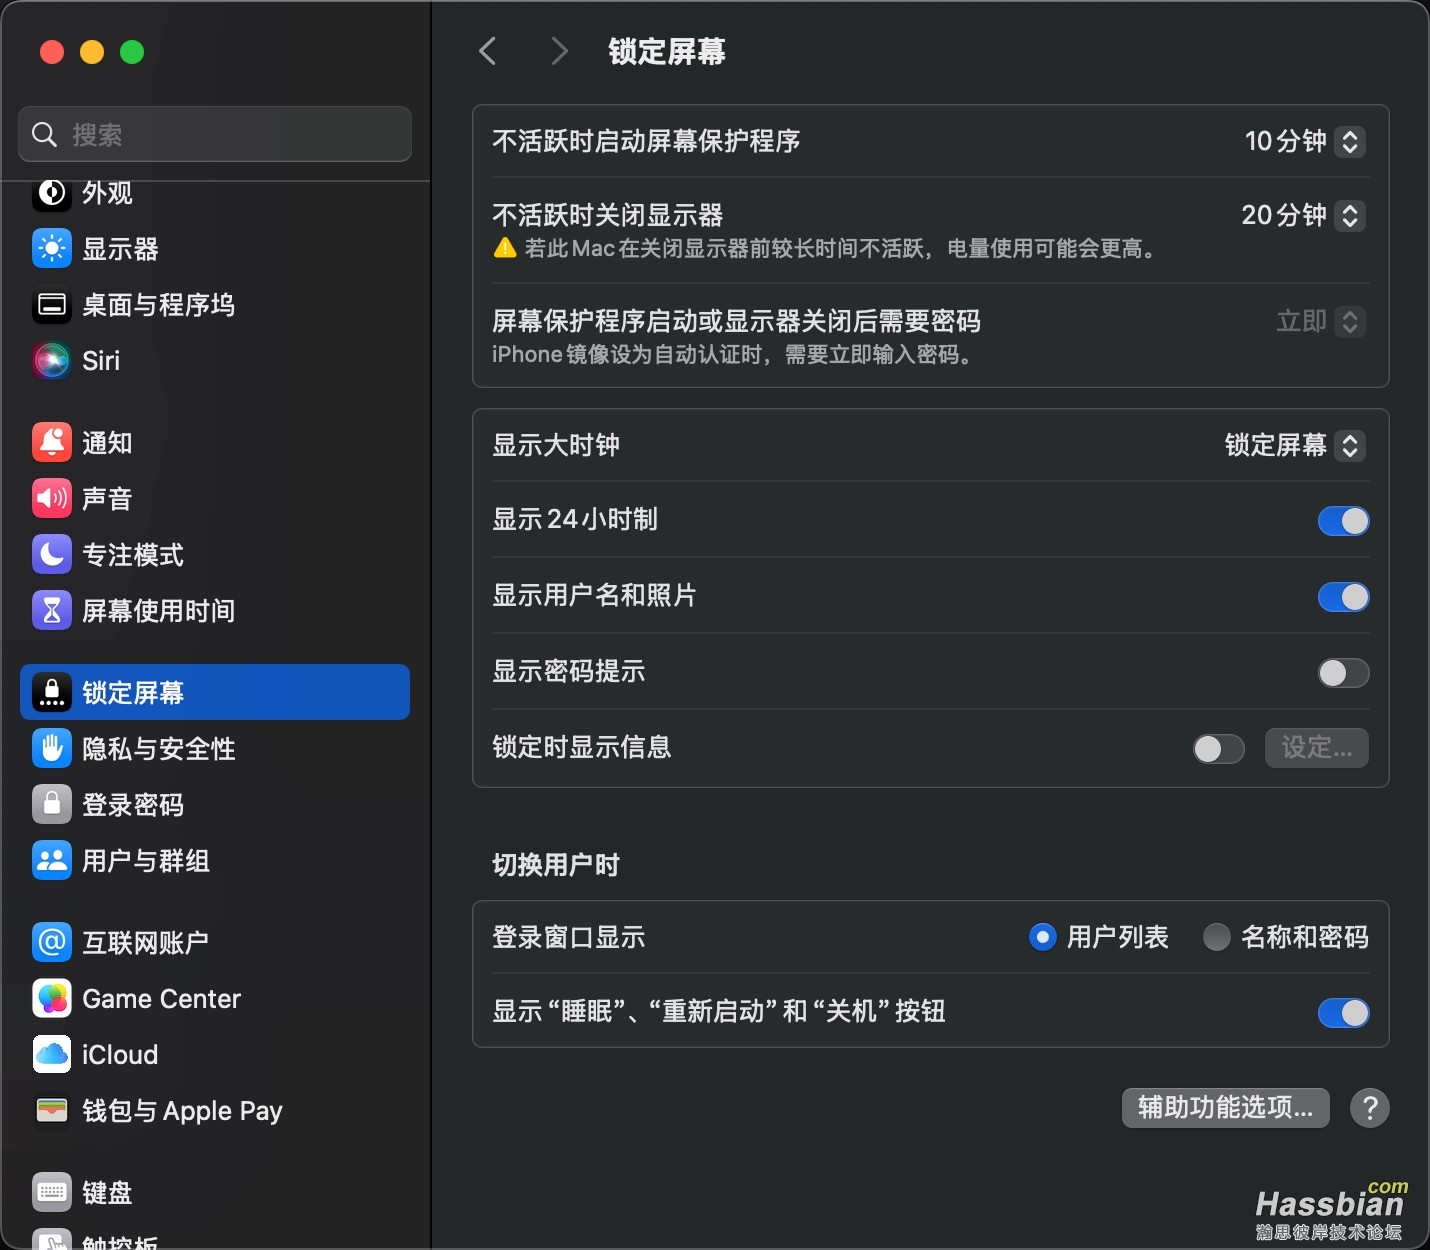Screen dimensions: 1430x1250
Task: Click 辅助功能选项... button
Action: coord(1226,1108)
